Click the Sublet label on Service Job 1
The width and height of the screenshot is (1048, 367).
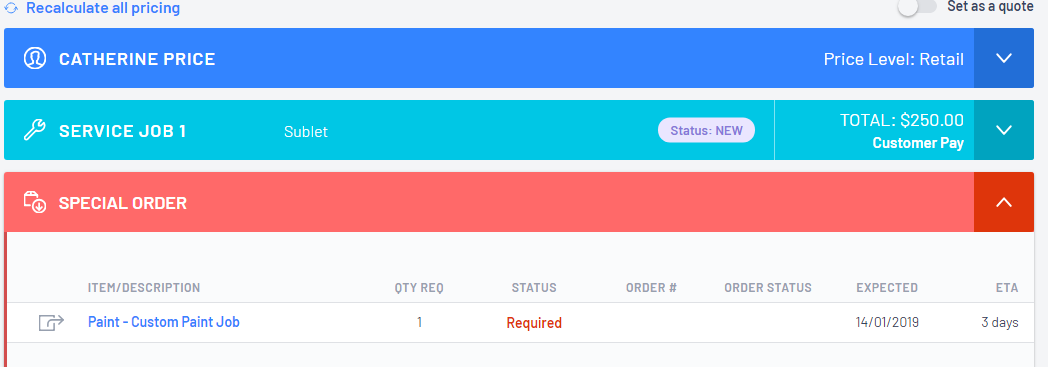pyautogui.click(x=306, y=132)
